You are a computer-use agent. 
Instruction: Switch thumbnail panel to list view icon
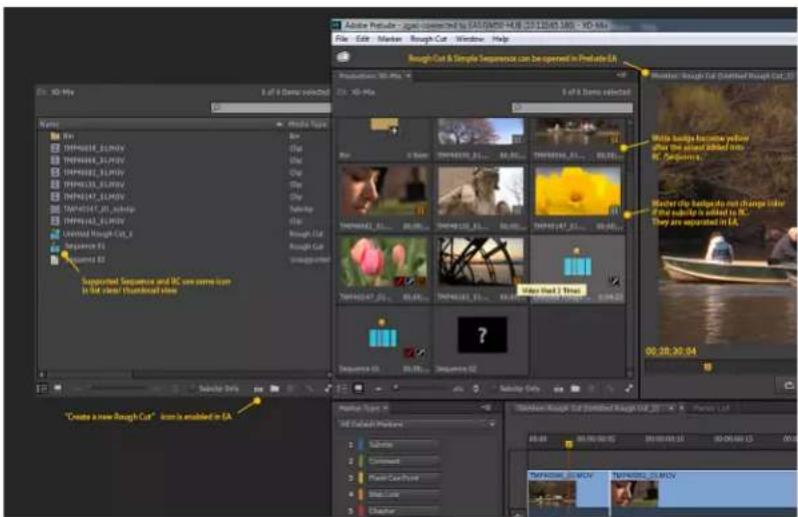pyautogui.click(x=342, y=389)
